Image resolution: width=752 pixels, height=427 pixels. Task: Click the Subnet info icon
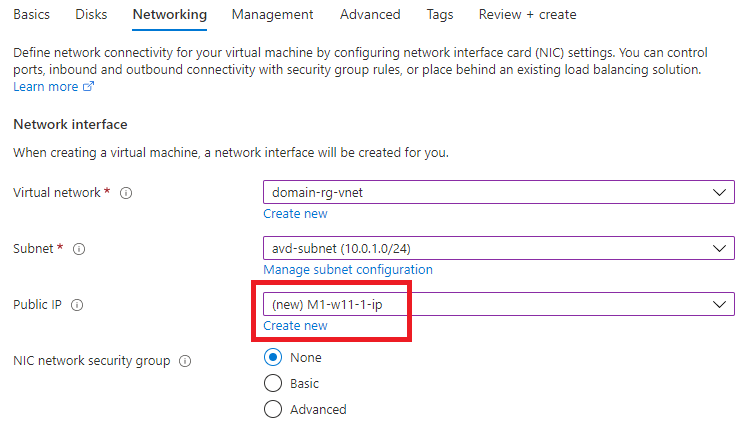79,249
